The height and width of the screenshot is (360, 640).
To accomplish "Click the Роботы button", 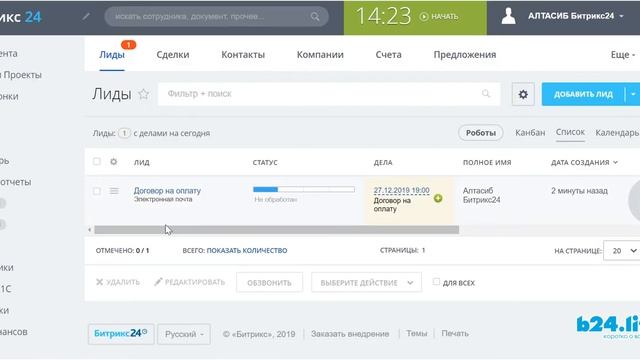I will tap(480, 133).
